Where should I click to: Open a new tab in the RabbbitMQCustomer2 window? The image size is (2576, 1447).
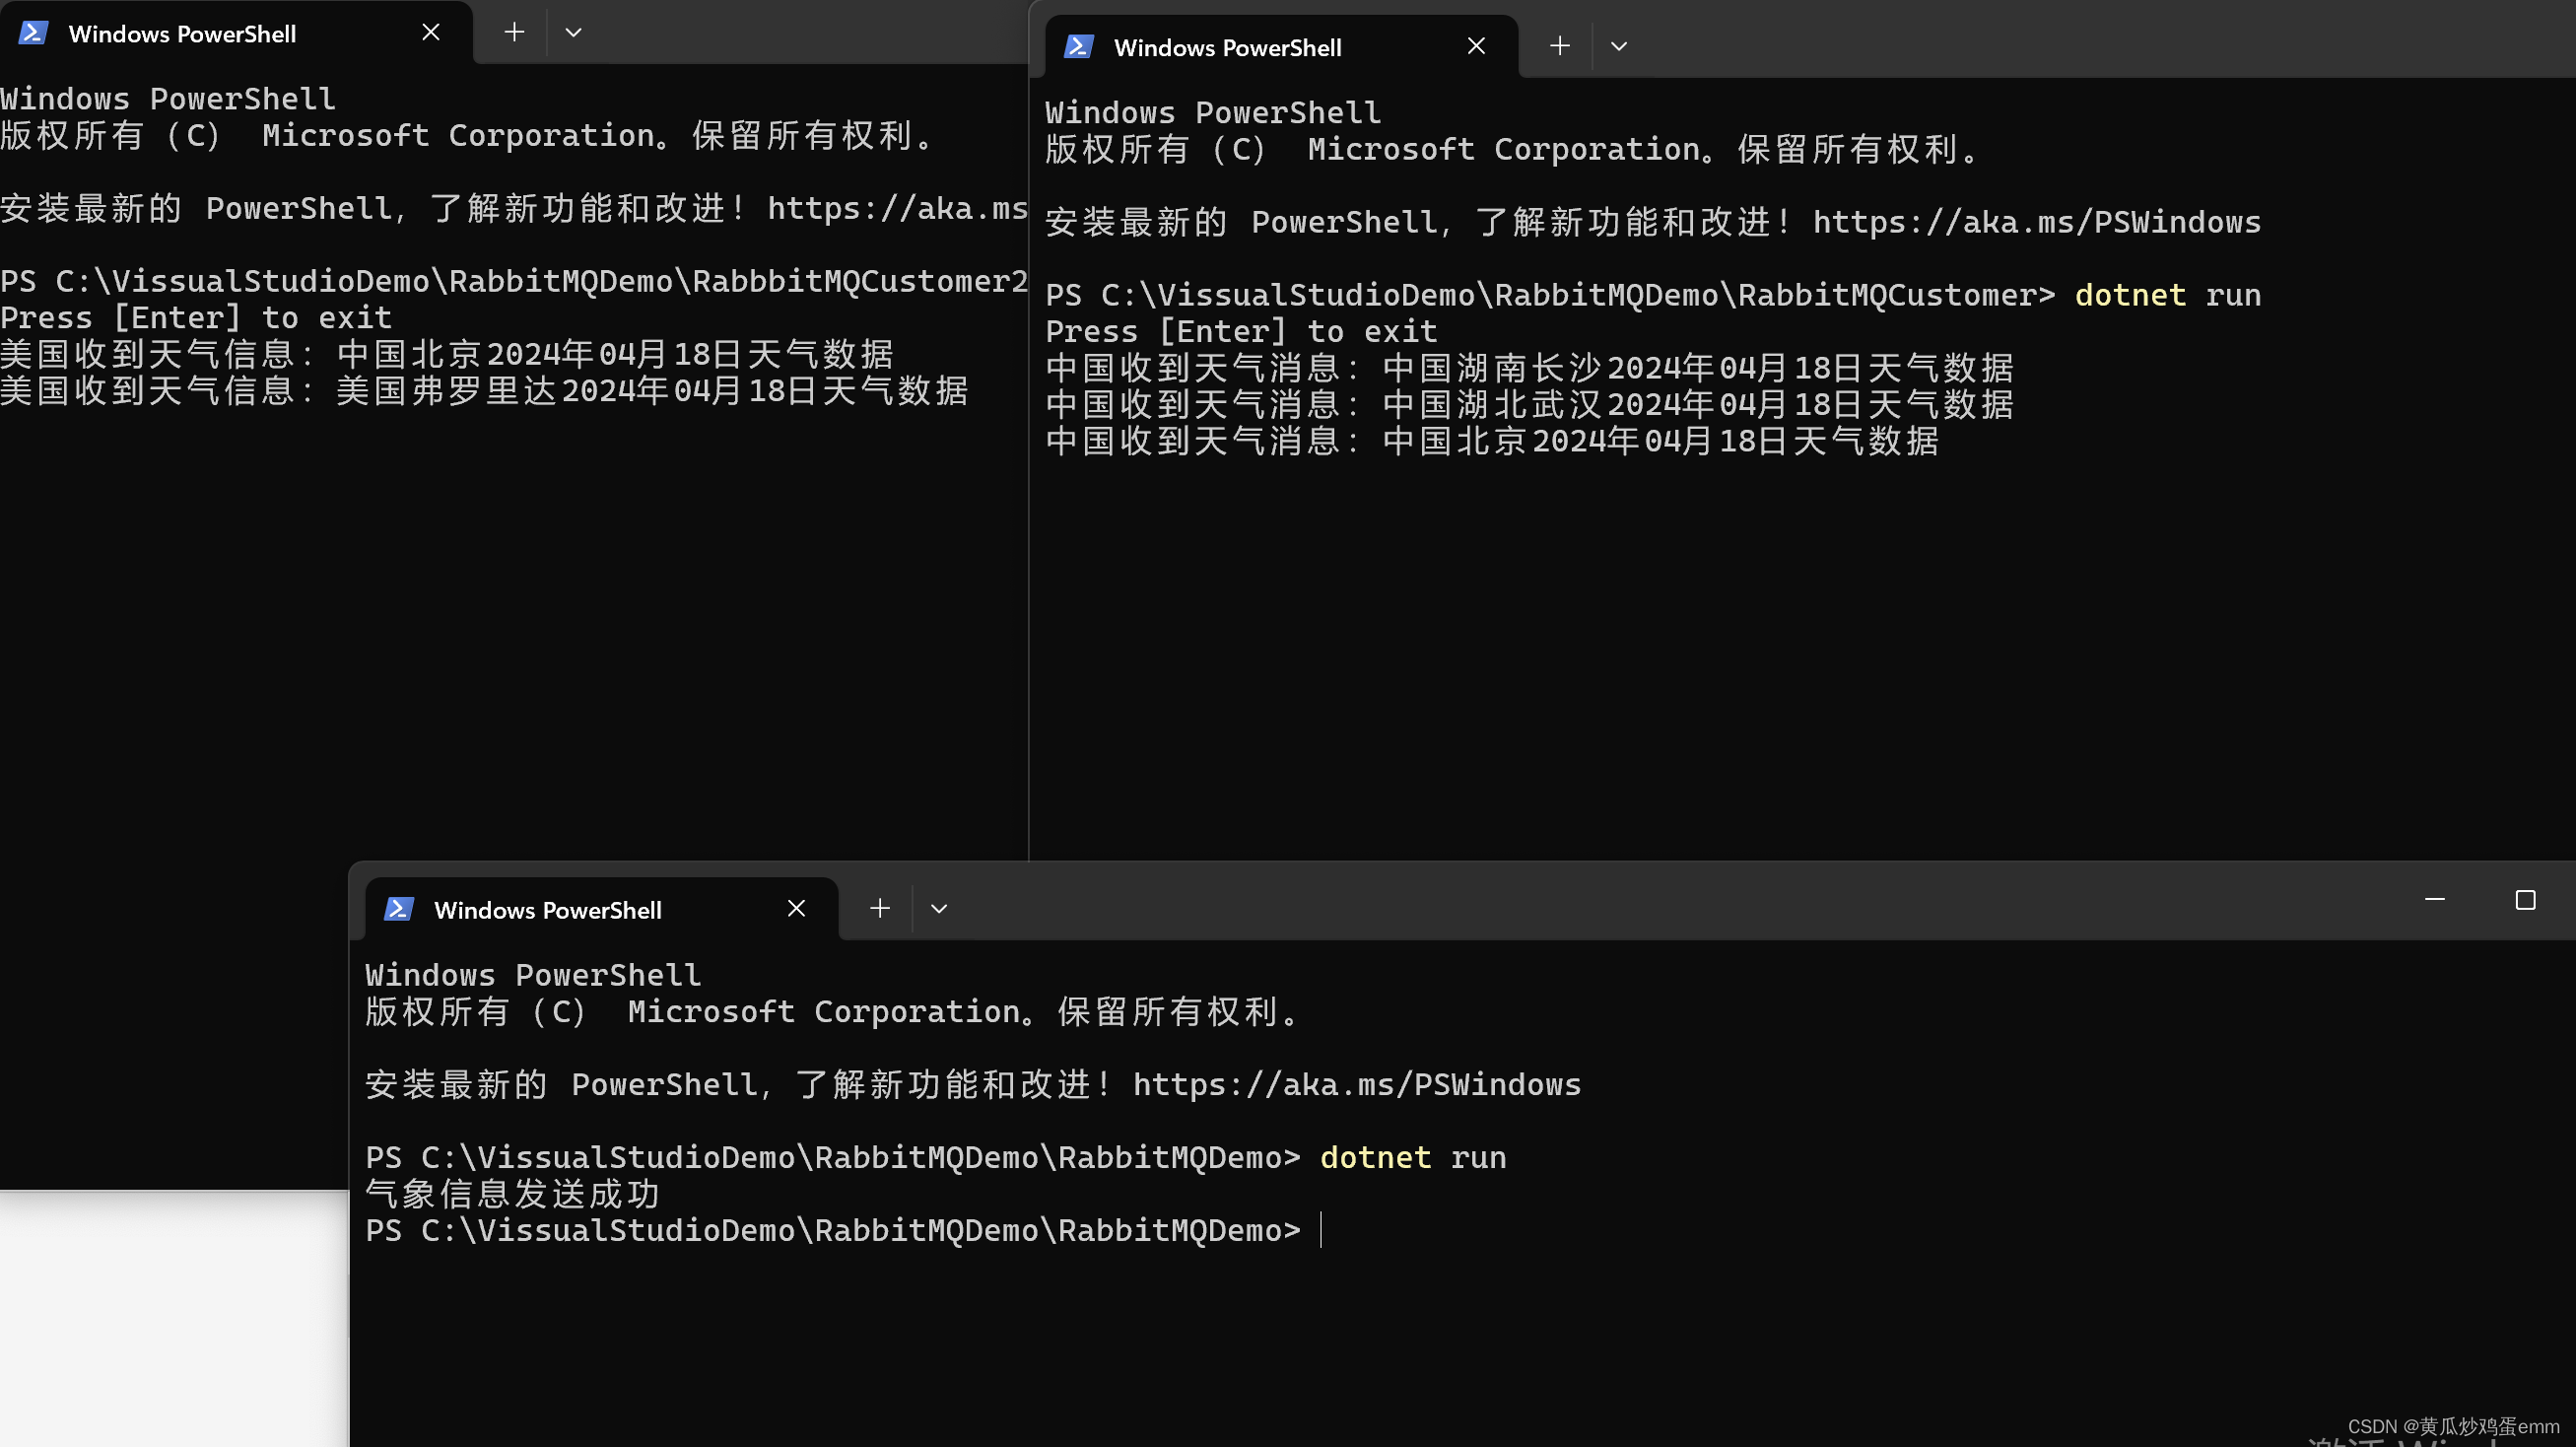(514, 32)
